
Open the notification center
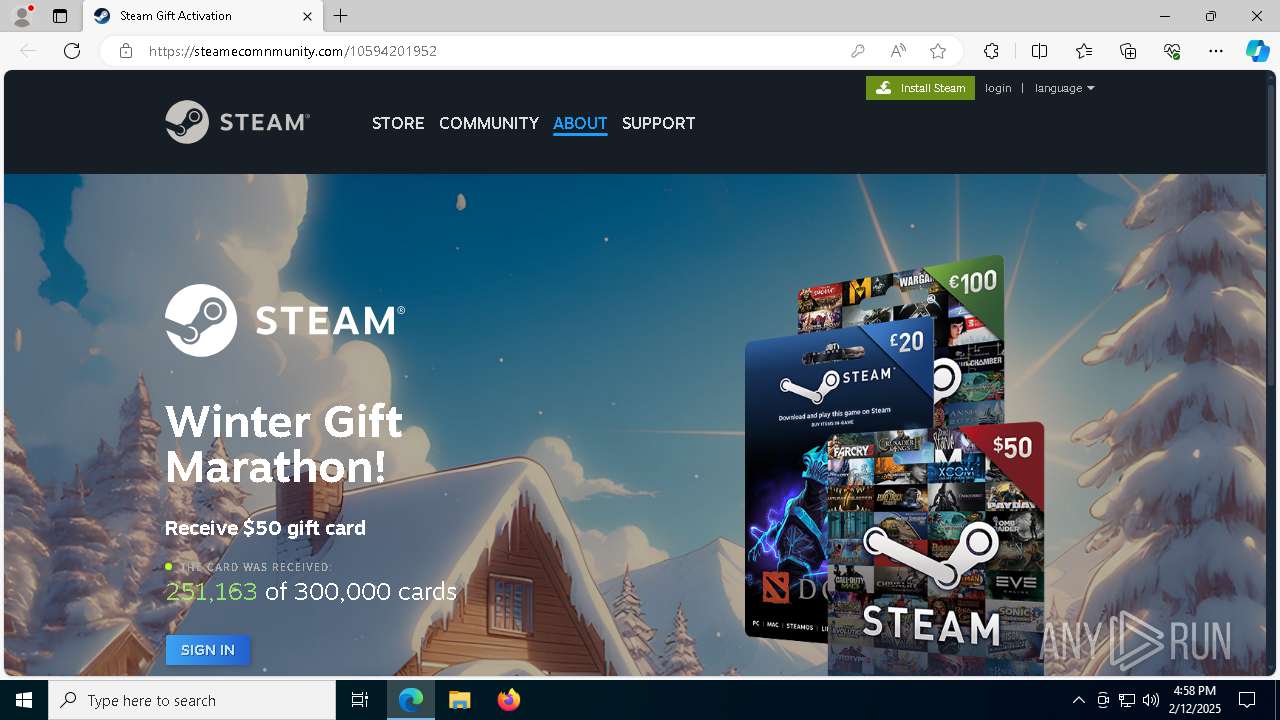pyautogui.click(x=1247, y=700)
